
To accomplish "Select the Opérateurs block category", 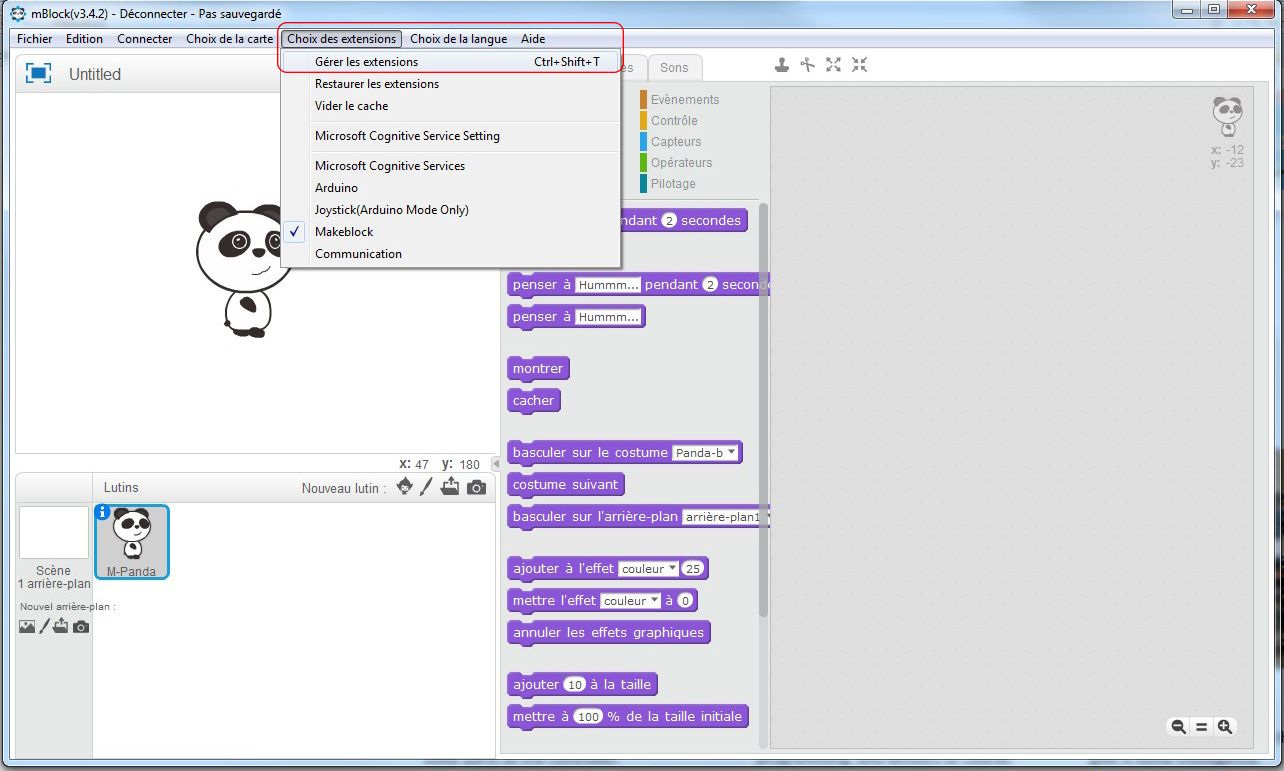I will (681, 163).
